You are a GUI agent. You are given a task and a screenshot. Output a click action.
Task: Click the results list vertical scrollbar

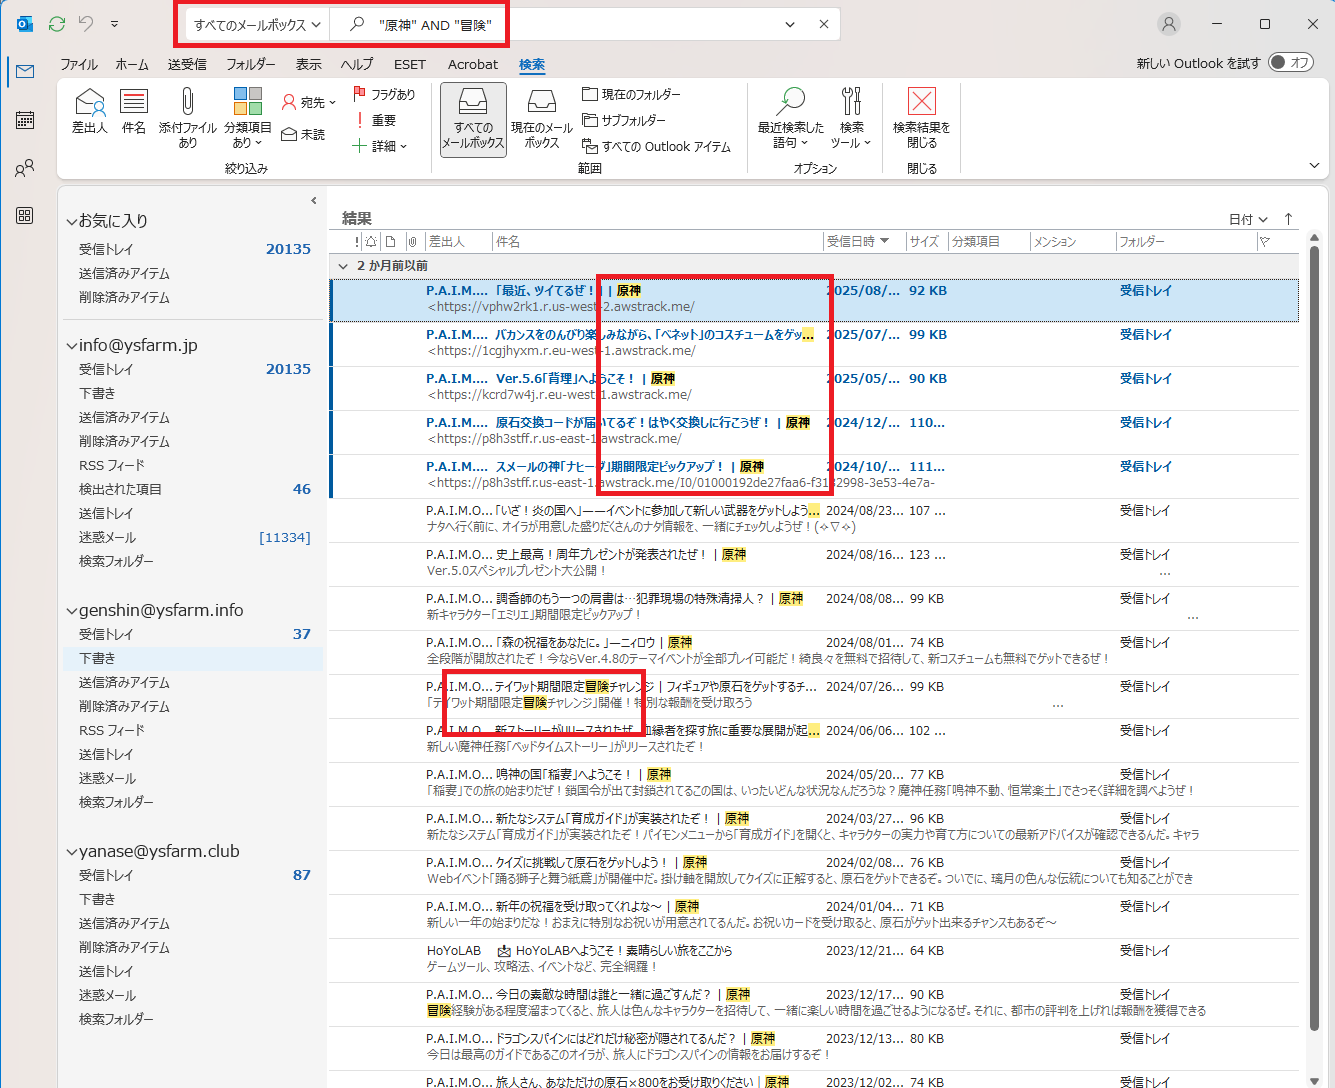point(1314,600)
